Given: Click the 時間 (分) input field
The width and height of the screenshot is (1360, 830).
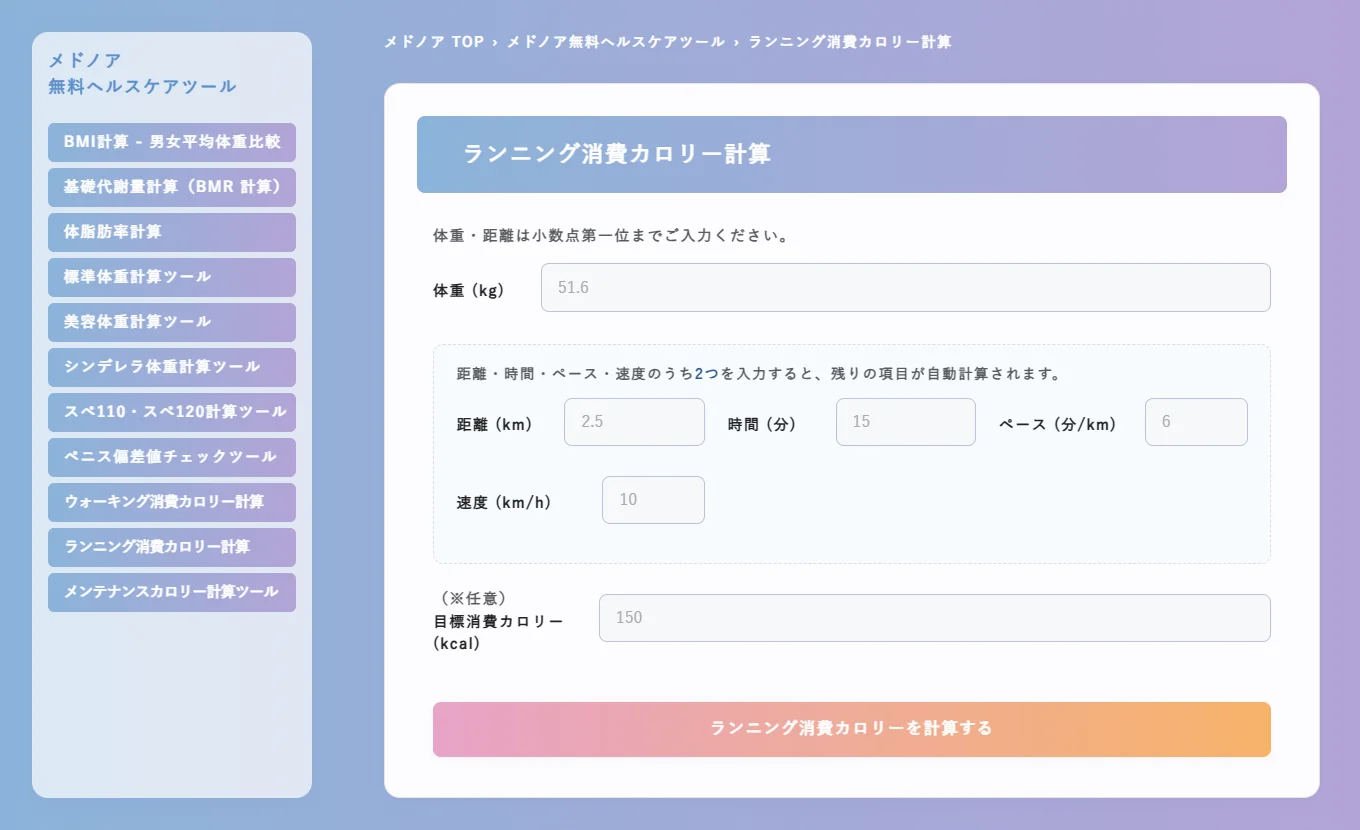Looking at the screenshot, I should tap(905, 422).
